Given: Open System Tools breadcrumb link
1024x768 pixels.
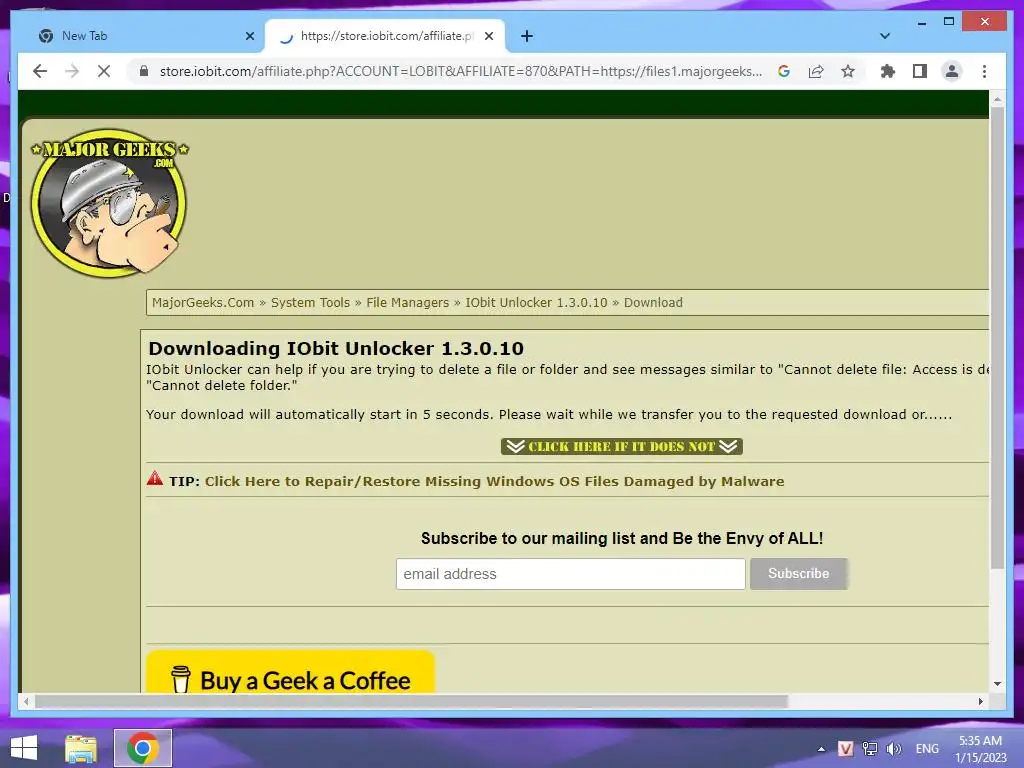Looking at the screenshot, I should point(310,302).
